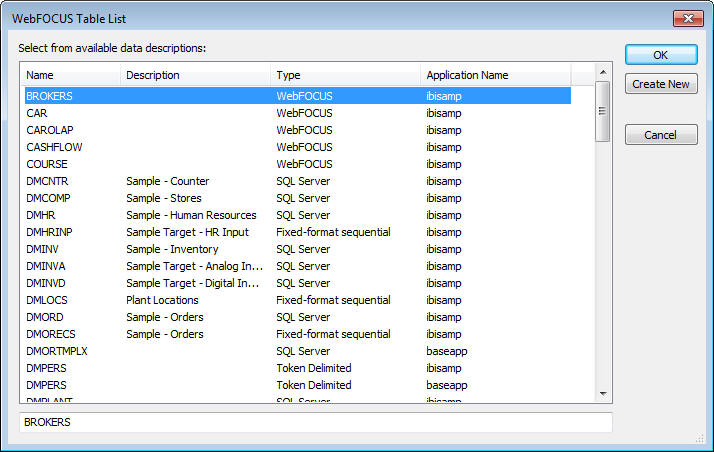The height and width of the screenshot is (452, 714).
Task: Cancel the WebFOCUS Table List dialog
Action: (x=661, y=135)
